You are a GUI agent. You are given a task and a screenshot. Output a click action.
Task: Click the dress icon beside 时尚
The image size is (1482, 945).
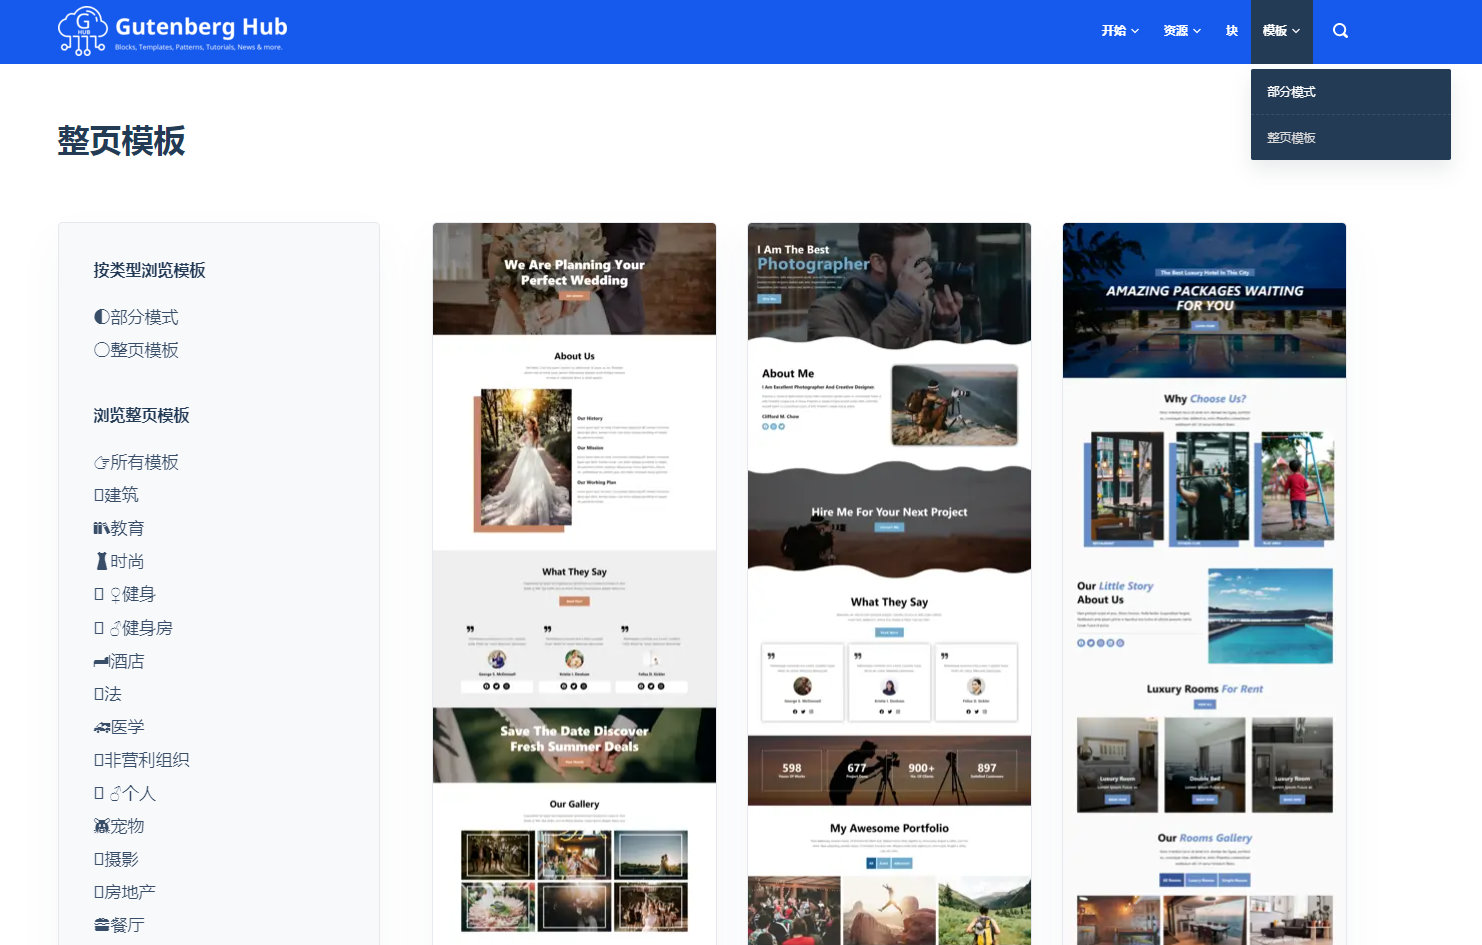point(101,561)
